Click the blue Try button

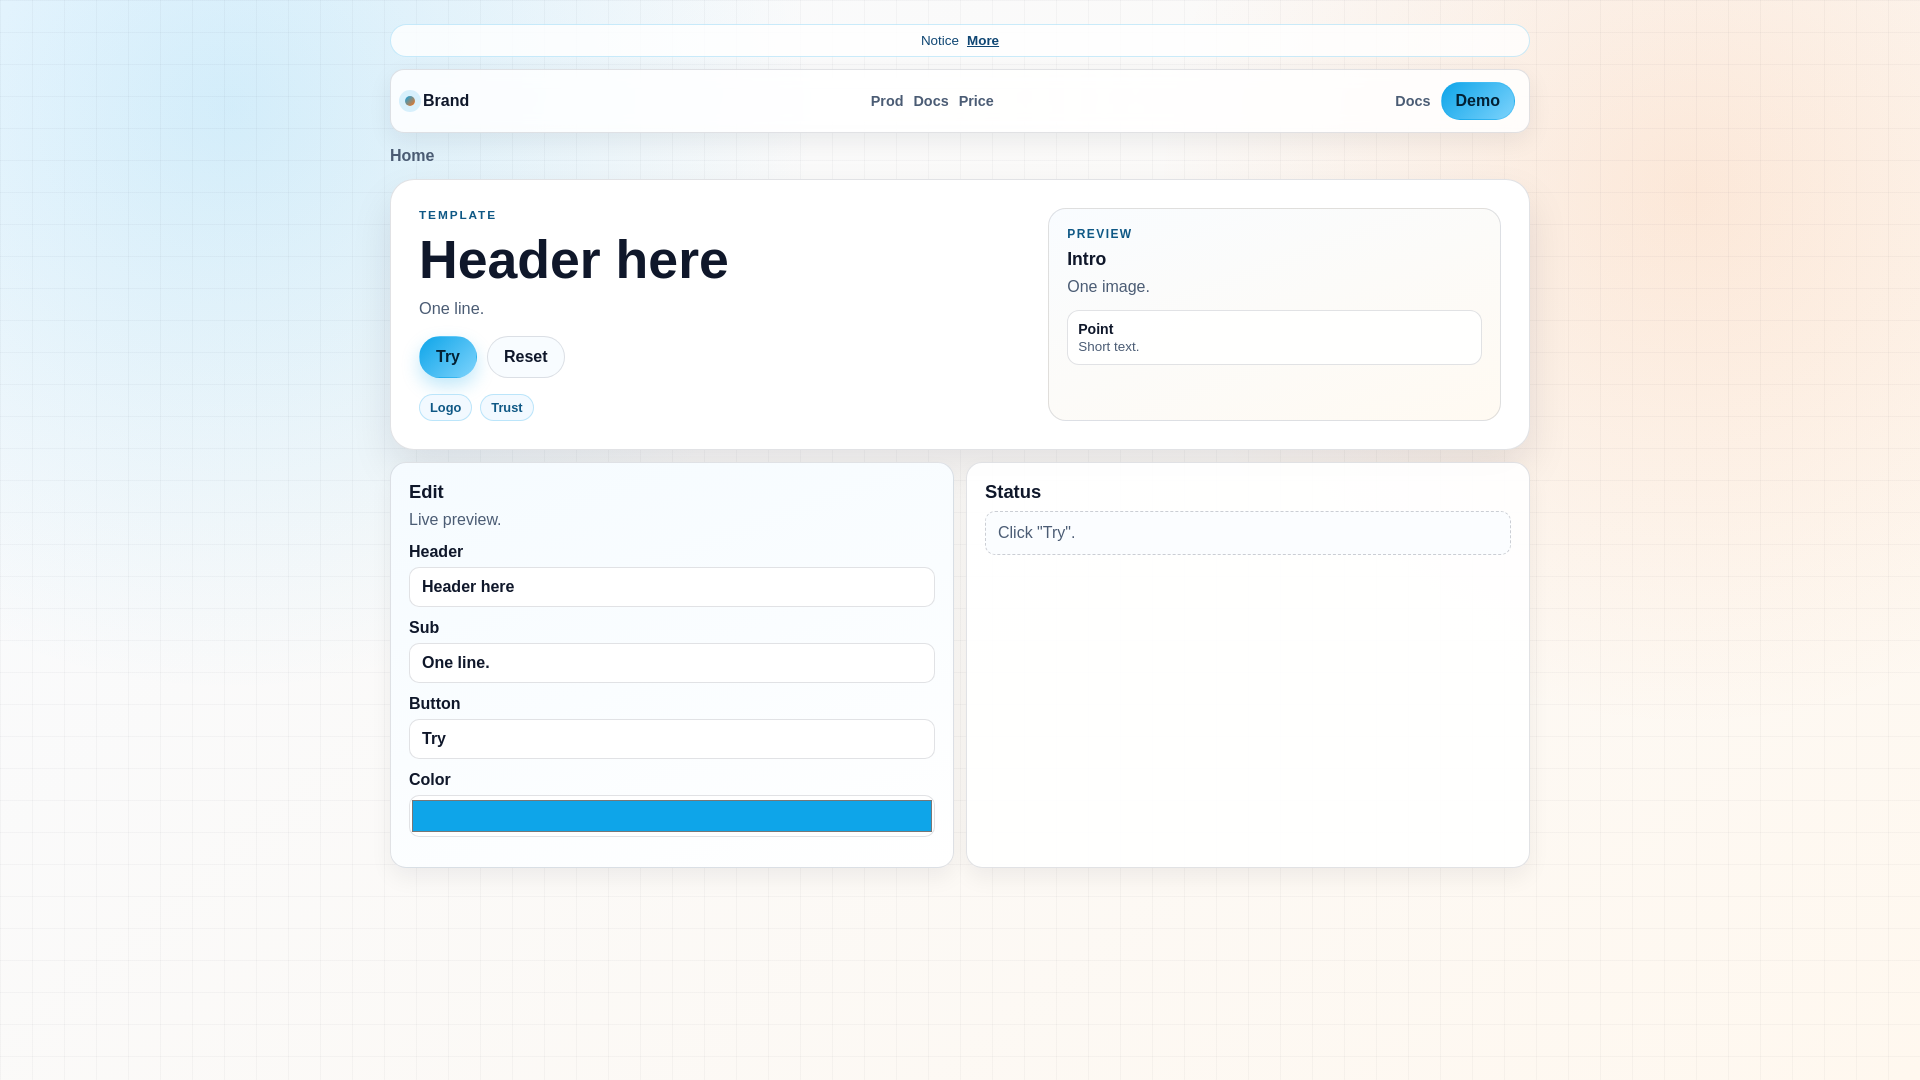click(448, 357)
